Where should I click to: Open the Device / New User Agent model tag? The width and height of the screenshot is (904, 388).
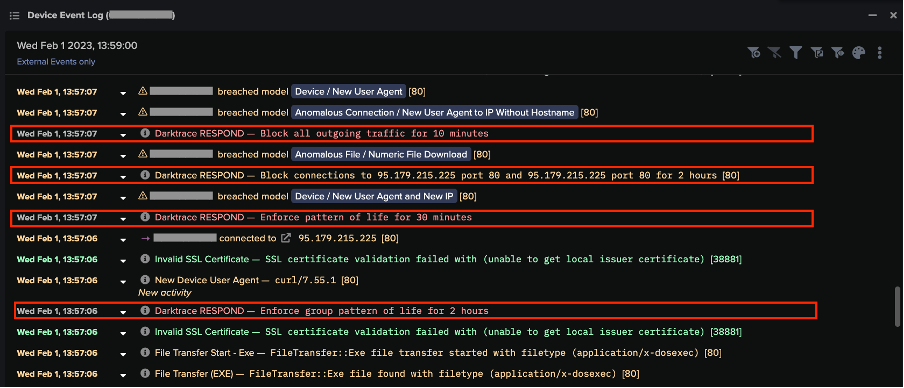348,91
